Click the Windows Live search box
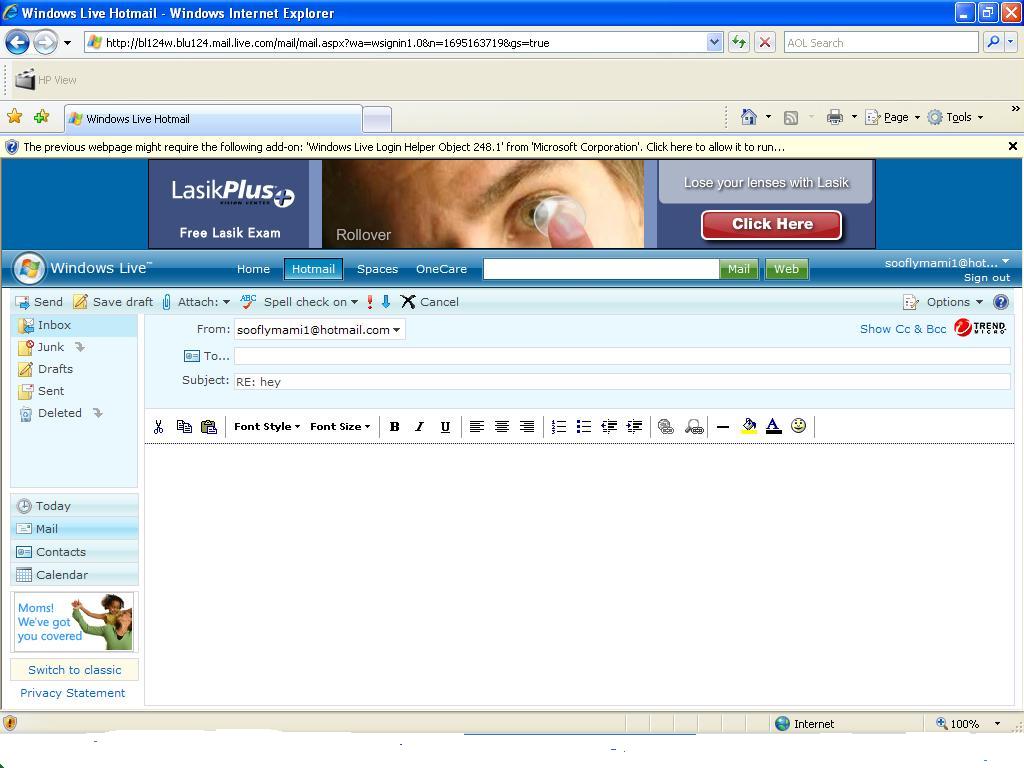The width and height of the screenshot is (1024, 768). [x=601, y=269]
